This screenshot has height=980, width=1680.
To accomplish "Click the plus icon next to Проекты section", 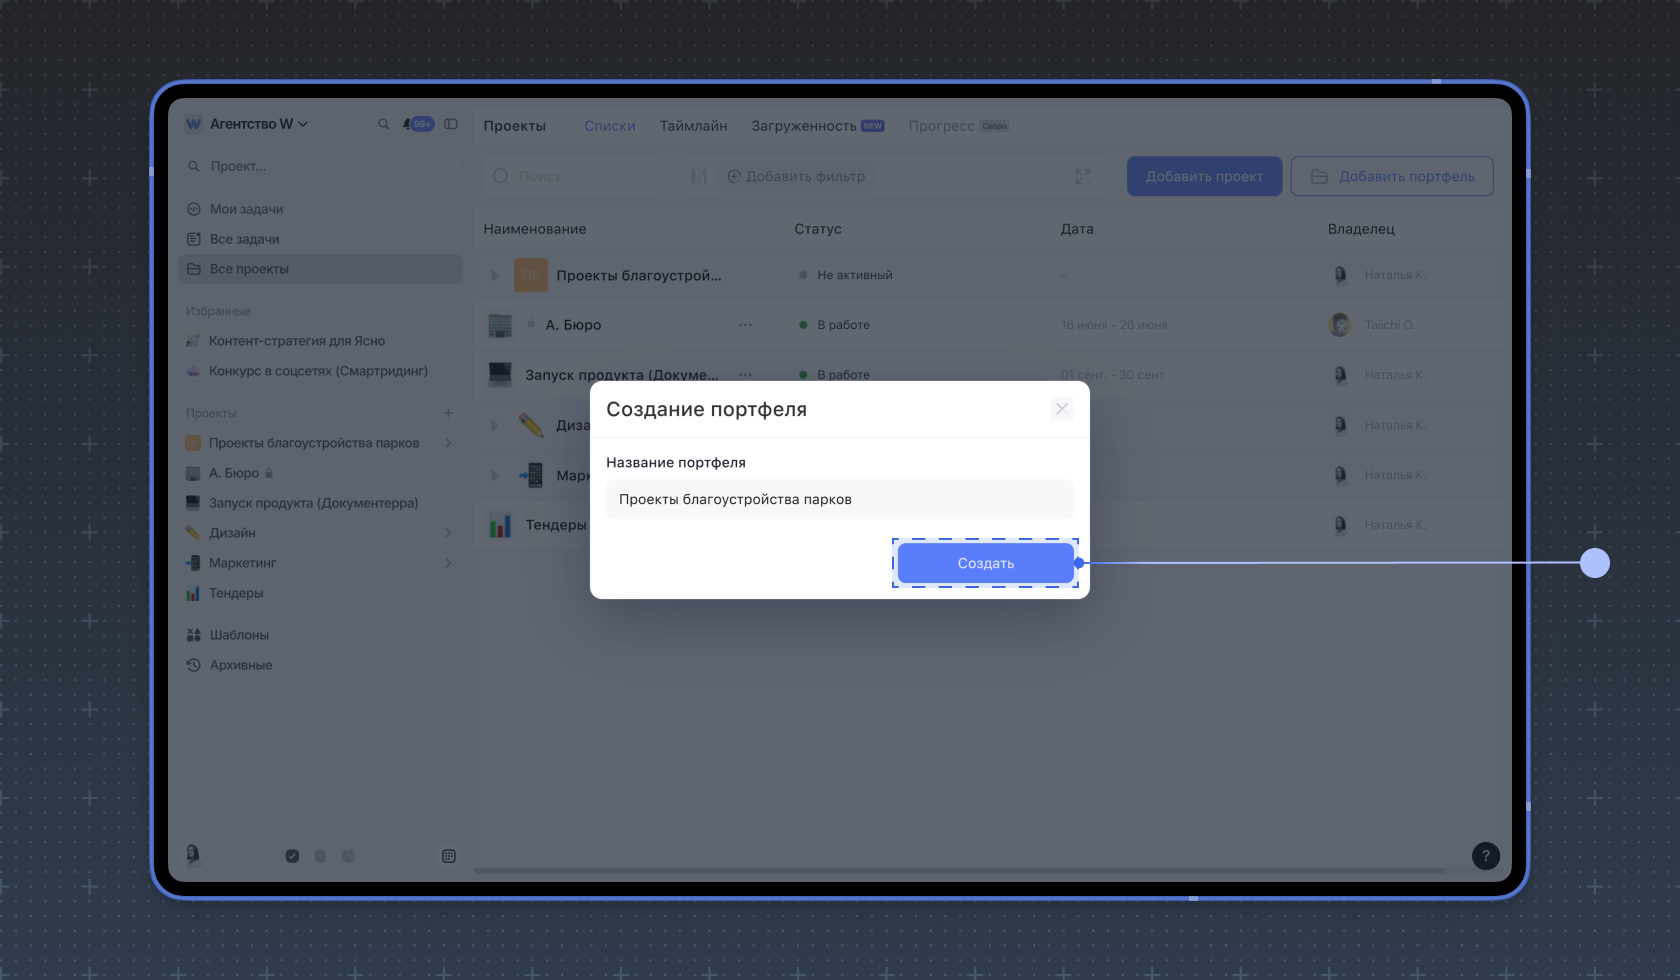I will [x=448, y=413].
